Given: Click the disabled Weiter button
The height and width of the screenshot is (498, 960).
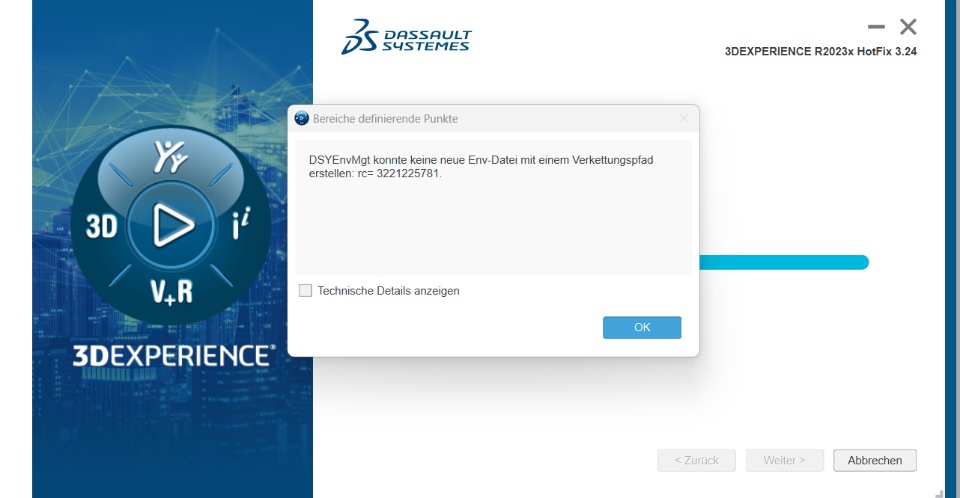Looking at the screenshot, I should (x=784, y=460).
